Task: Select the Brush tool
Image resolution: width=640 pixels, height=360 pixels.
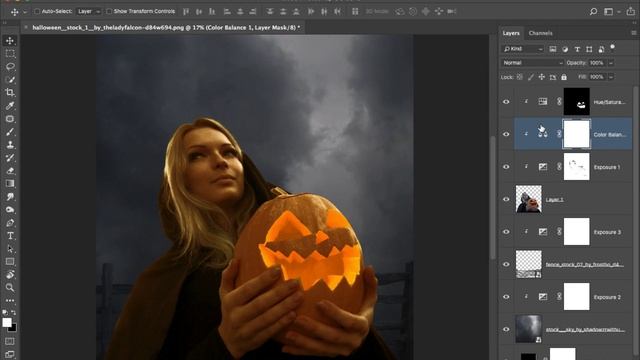Action: point(10,132)
